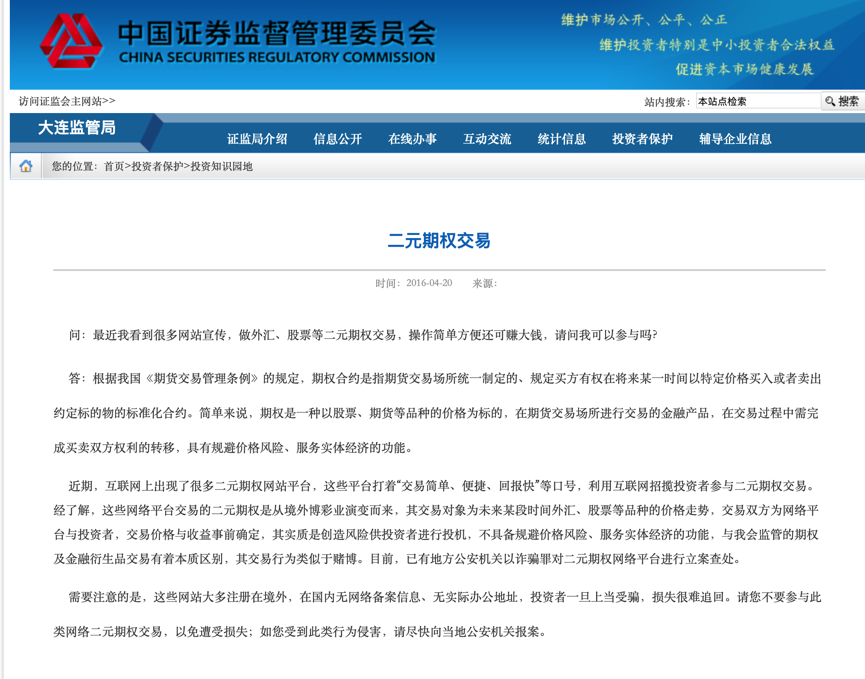This screenshot has height=679, width=865.
Task: Click the CSRC red logo emblem
Action: [71, 41]
